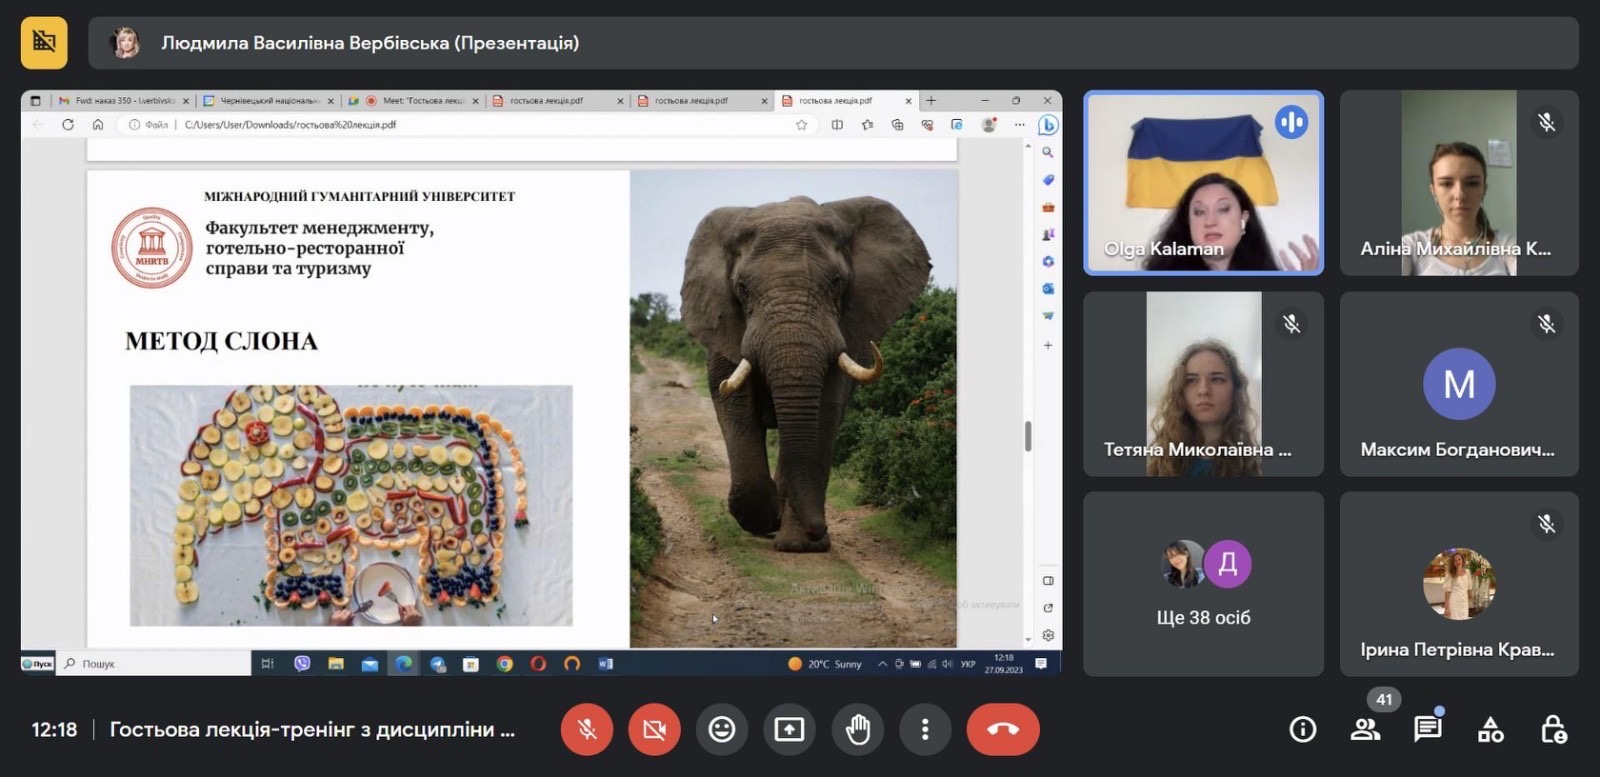Open Chrome from the taskbar
This screenshot has width=1600, height=777.
tap(505, 664)
